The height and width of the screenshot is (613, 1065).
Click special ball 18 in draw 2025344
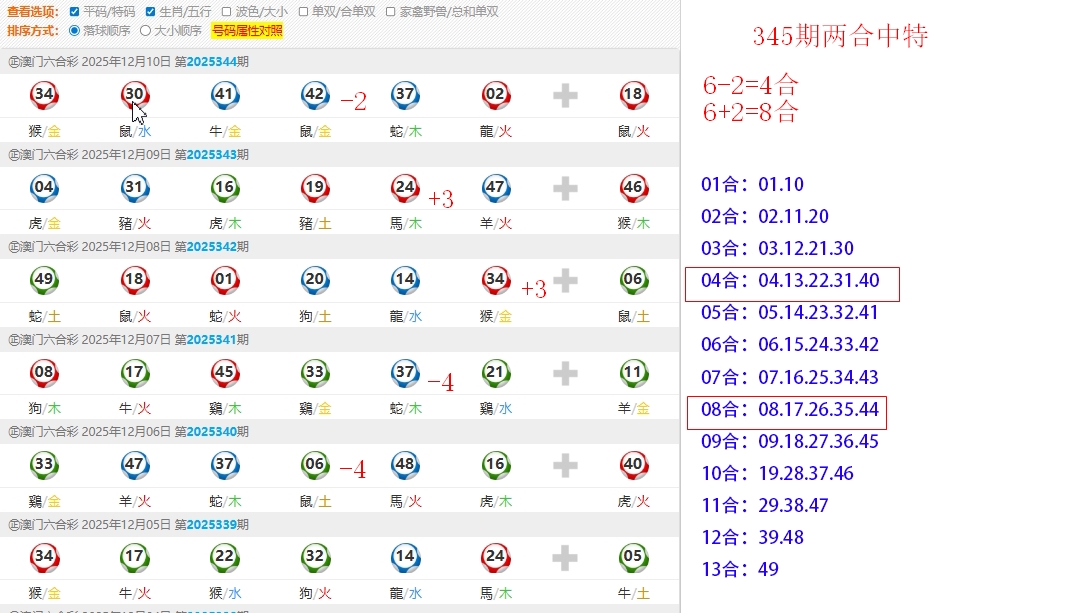tap(632, 96)
